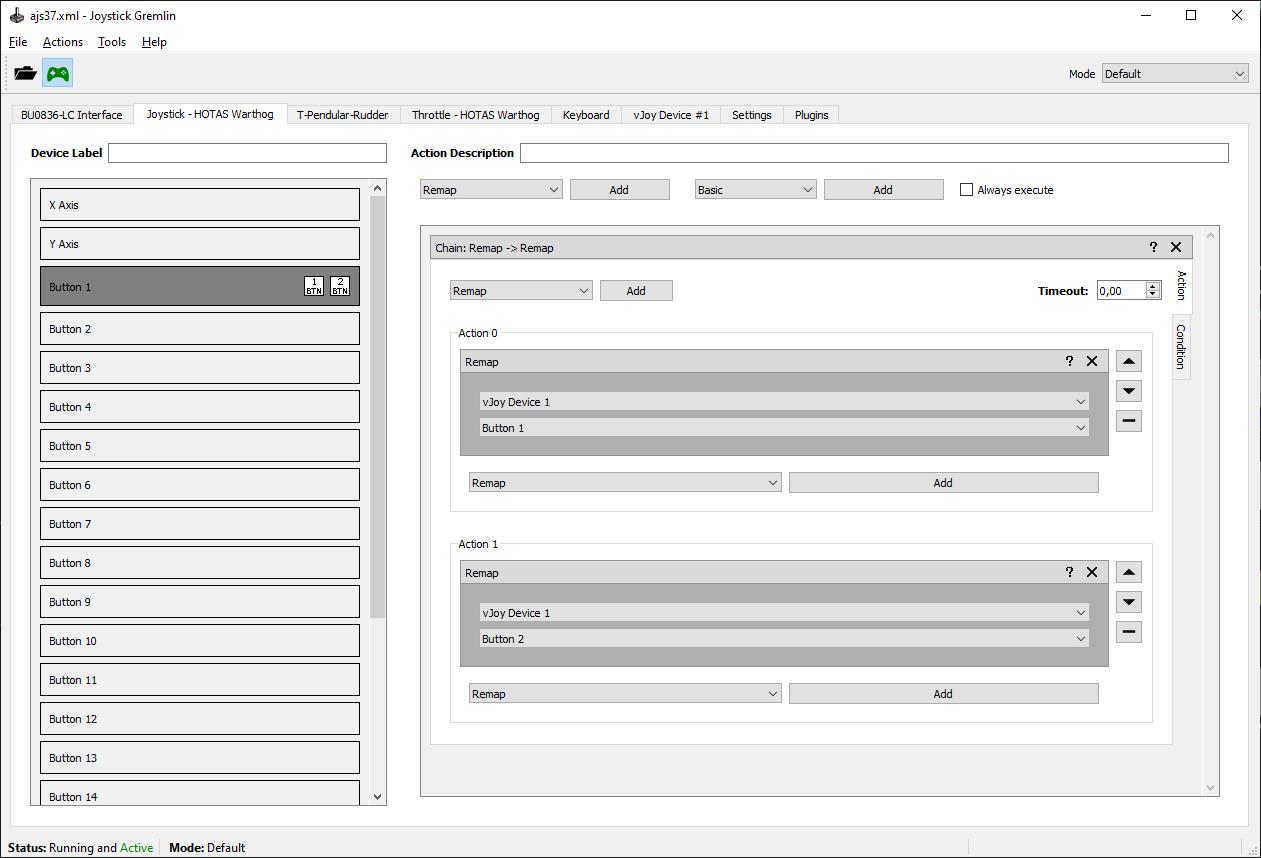Switch to BU0836-LC Interface tab
The width and height of the screenshot is (1261, 858).
pos(72,115)
